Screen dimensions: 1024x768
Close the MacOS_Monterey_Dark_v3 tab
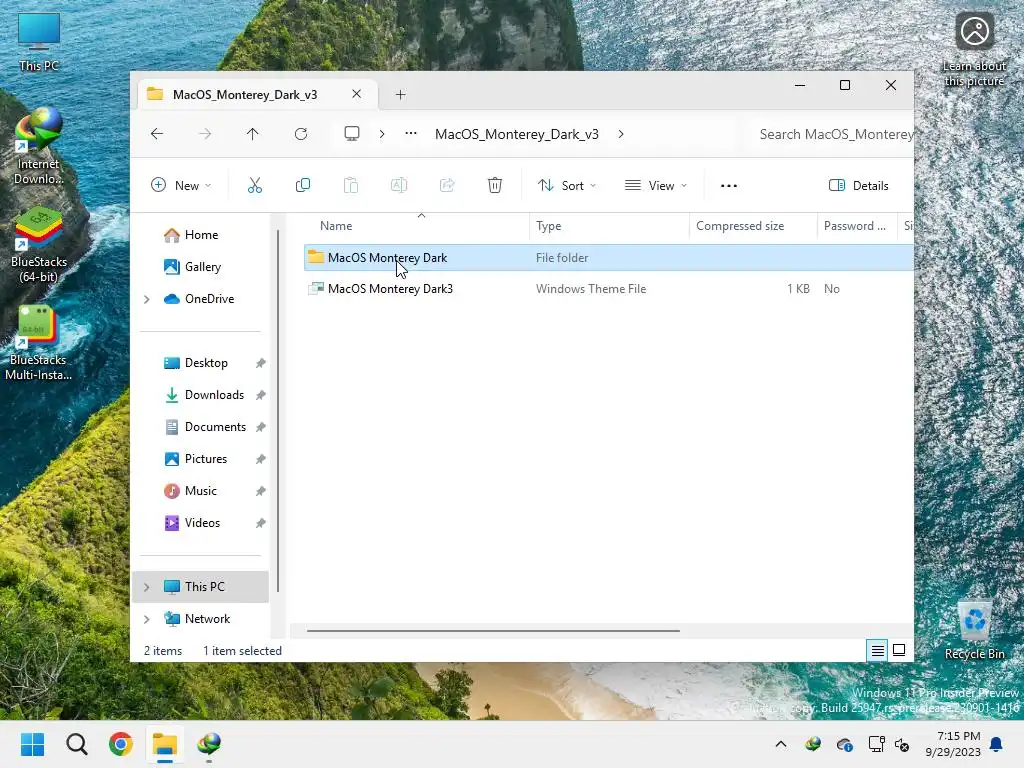click(x=357, y=94)
